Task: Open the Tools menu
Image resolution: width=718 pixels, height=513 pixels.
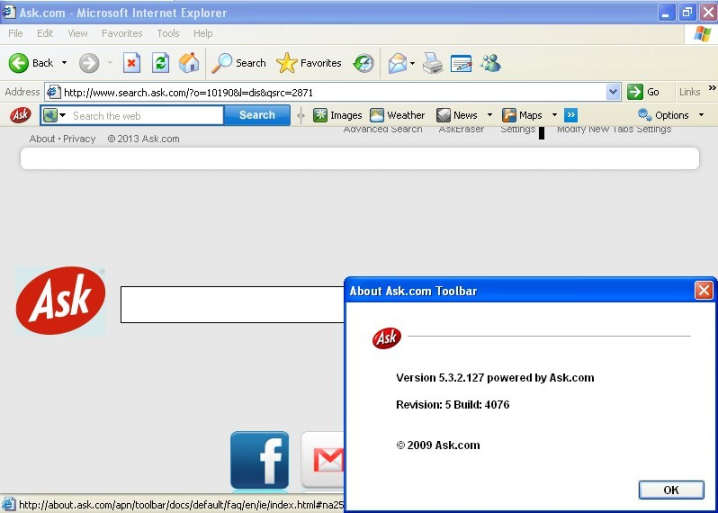Action: tap(168, 33)
